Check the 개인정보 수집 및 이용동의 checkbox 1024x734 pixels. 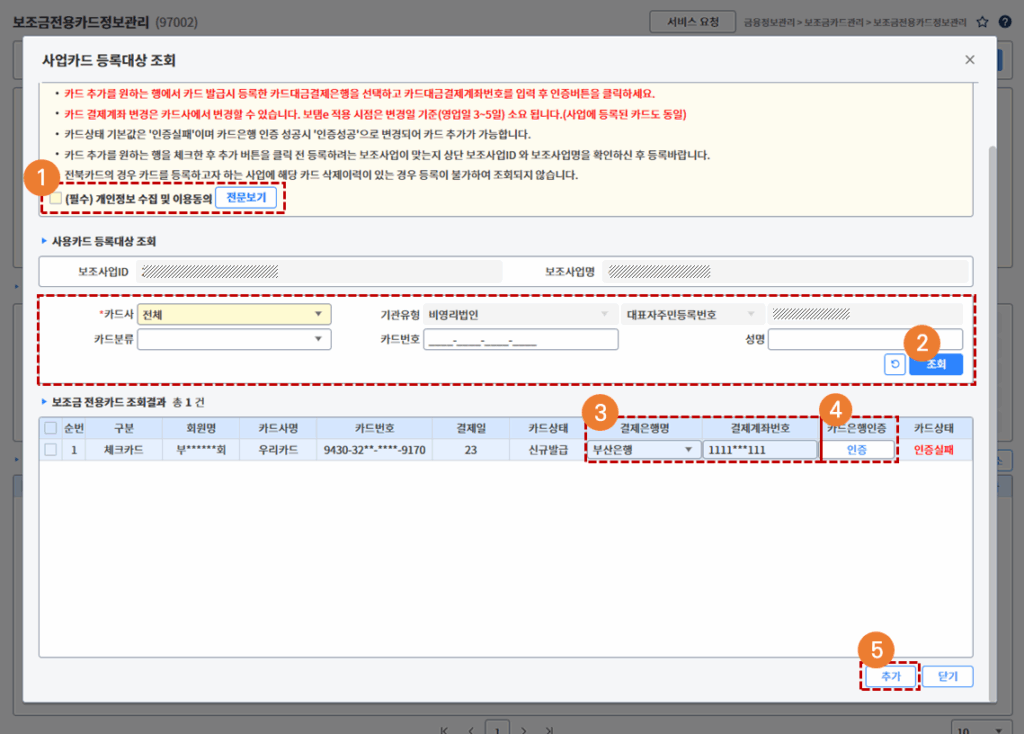point(56,198)
